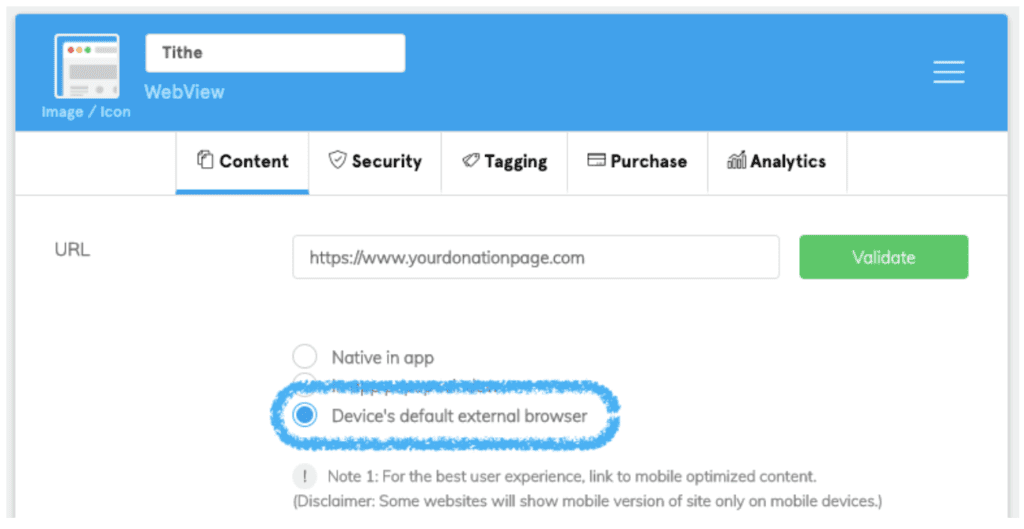1024x529 pixels.
Task: Click the Native in app option text
Action: click(x=382, y=357)
